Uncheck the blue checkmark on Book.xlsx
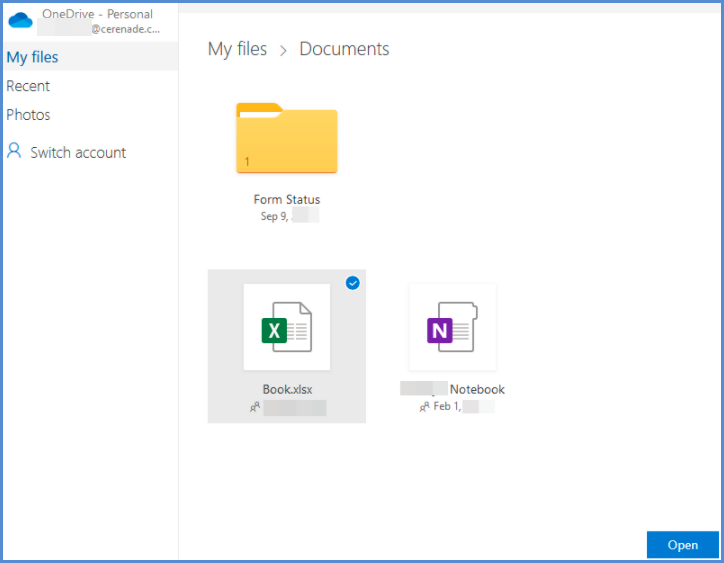The width and height of the screenshot is (724, 563). (x=352, y=284)
